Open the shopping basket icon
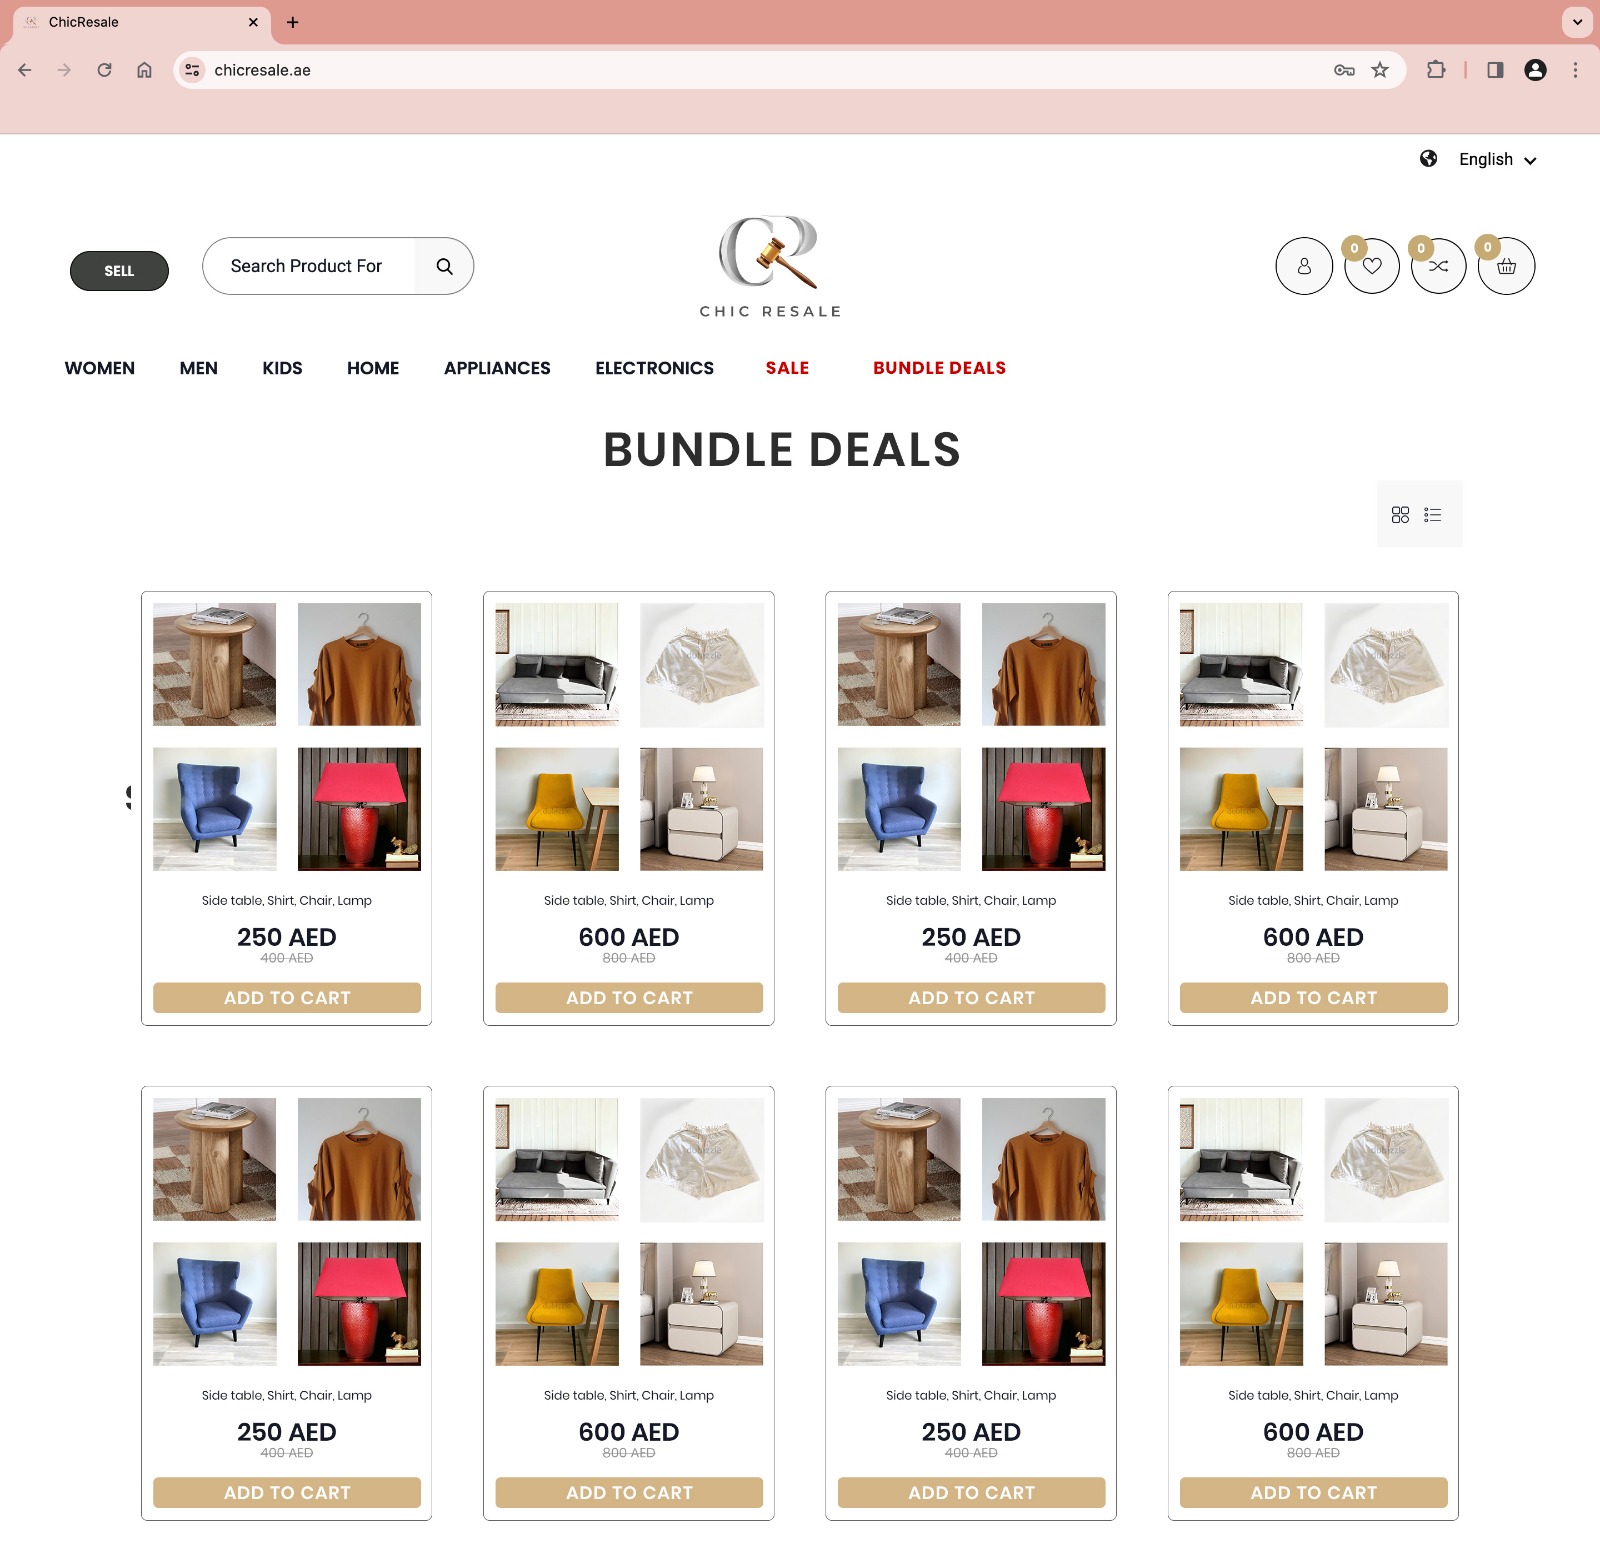Viewport: 1600px width, 1564px height. [1506, 266]
